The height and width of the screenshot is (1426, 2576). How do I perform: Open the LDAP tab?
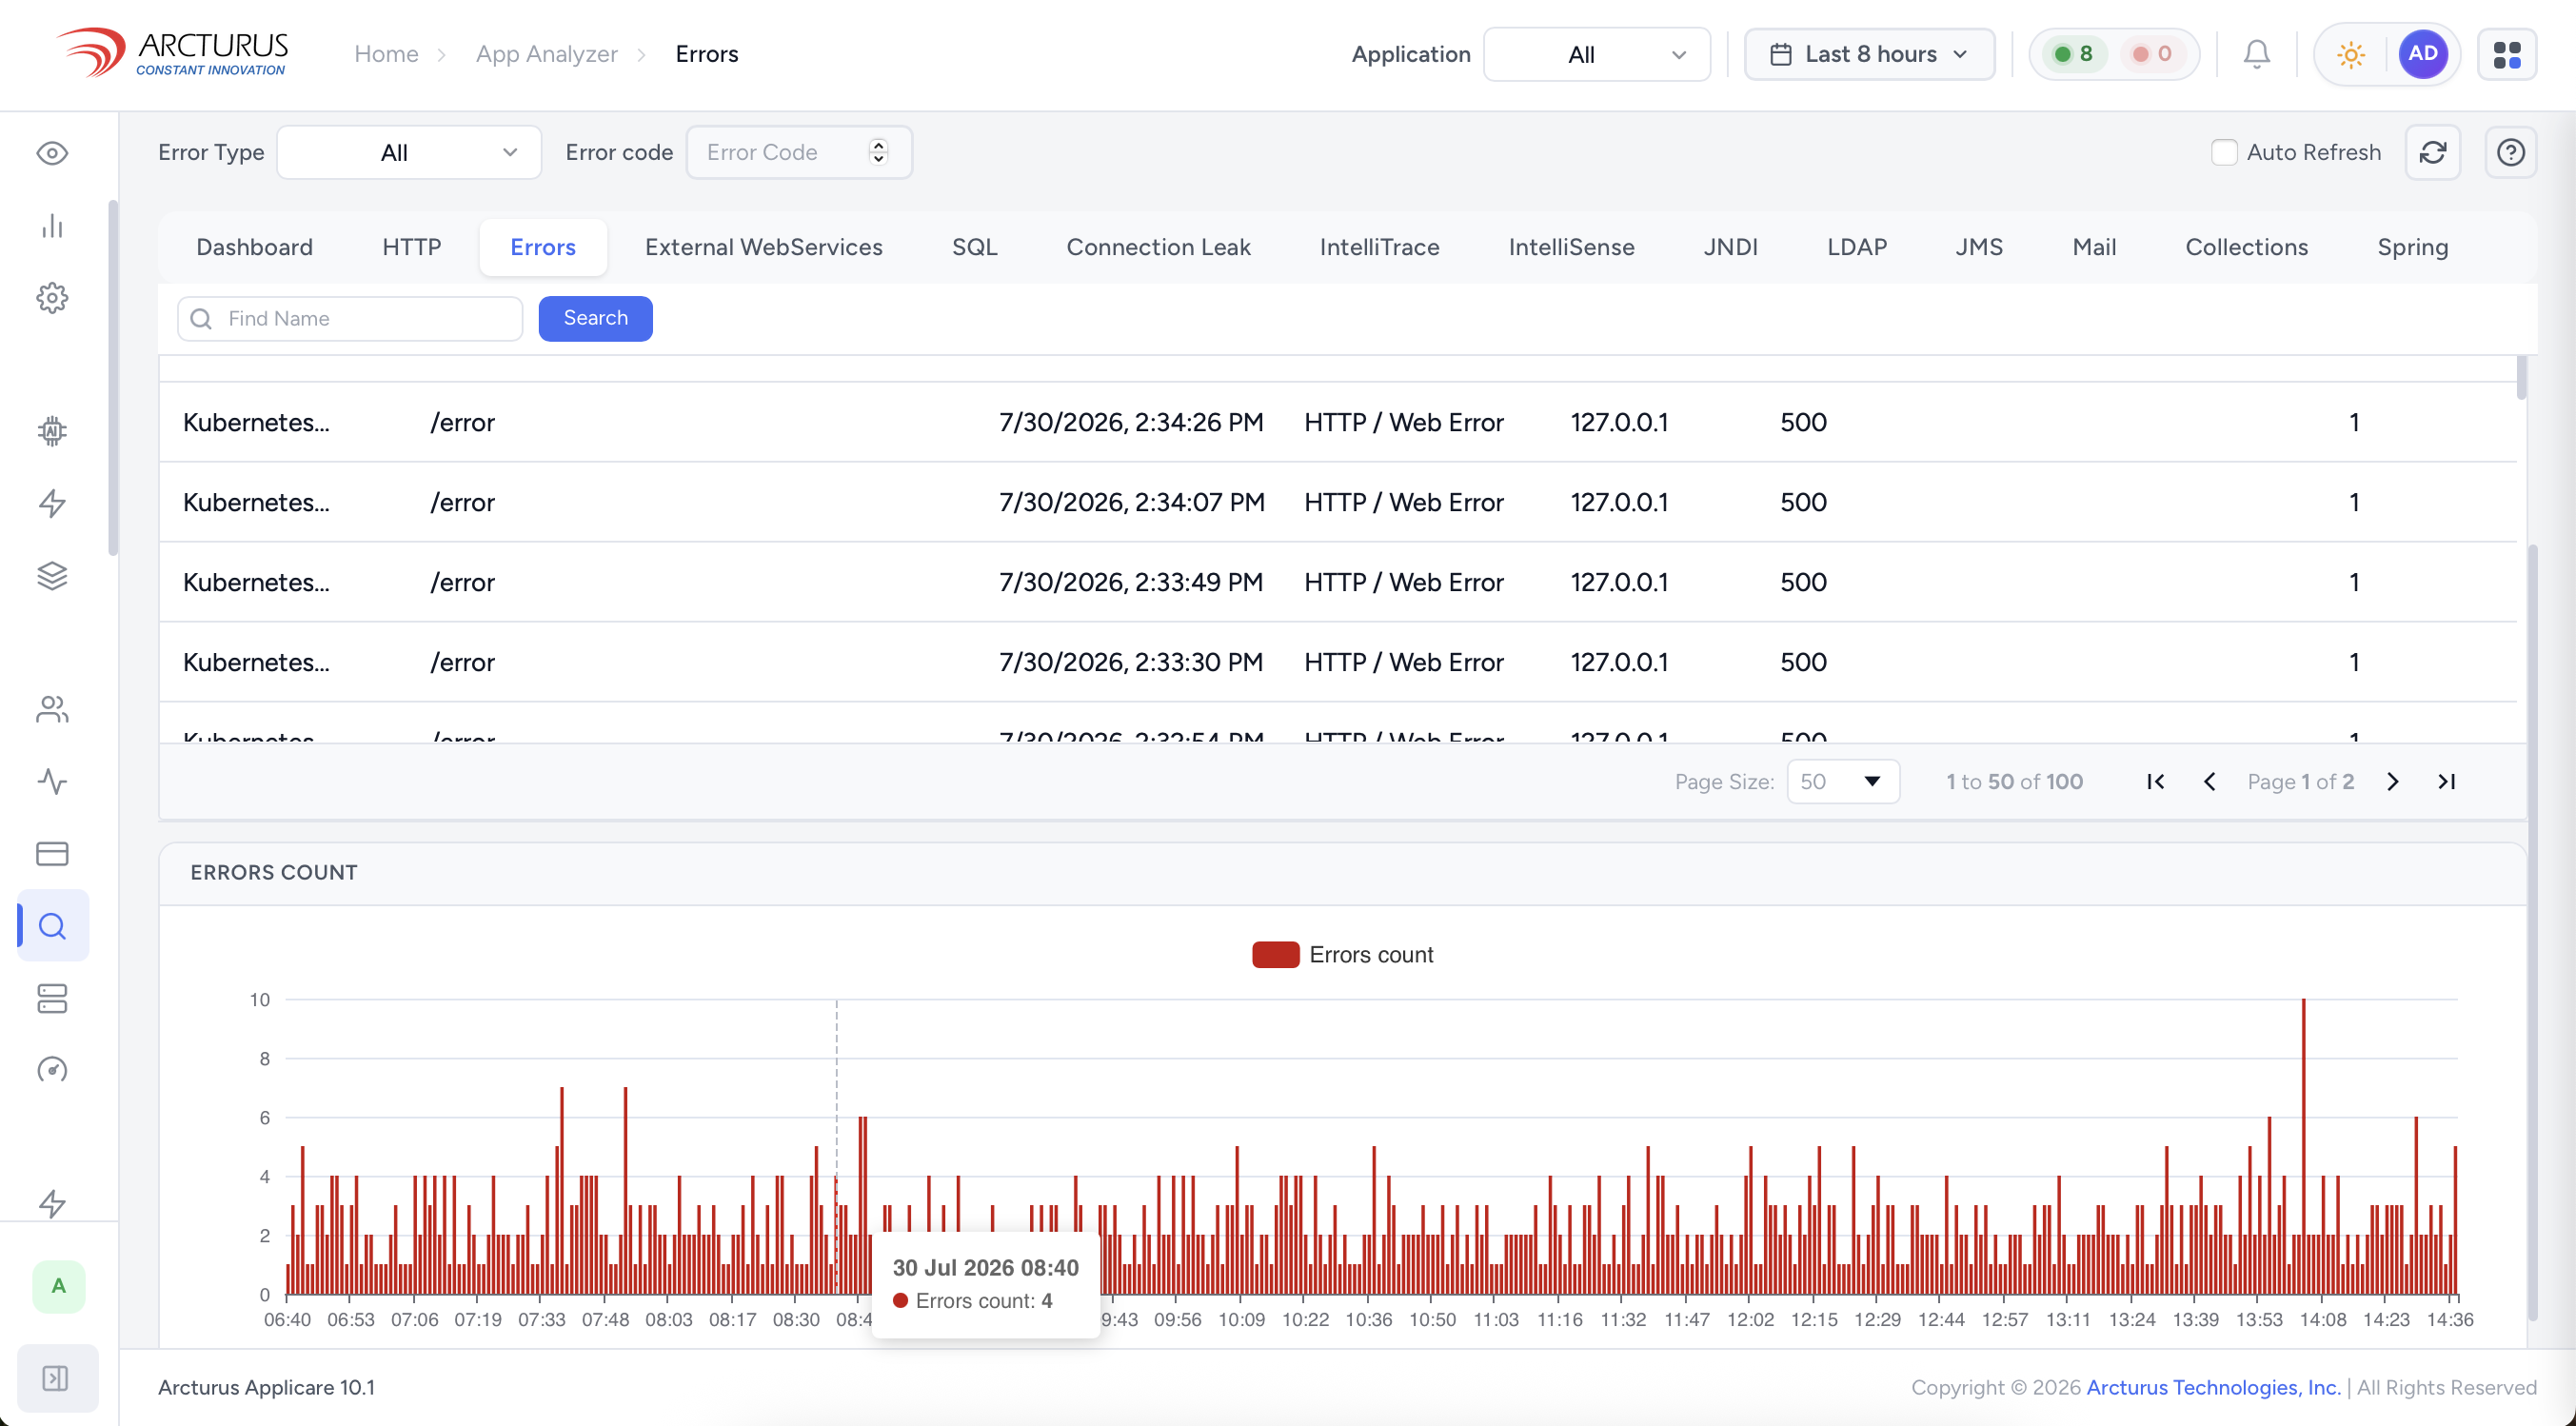coord(1857,247)
